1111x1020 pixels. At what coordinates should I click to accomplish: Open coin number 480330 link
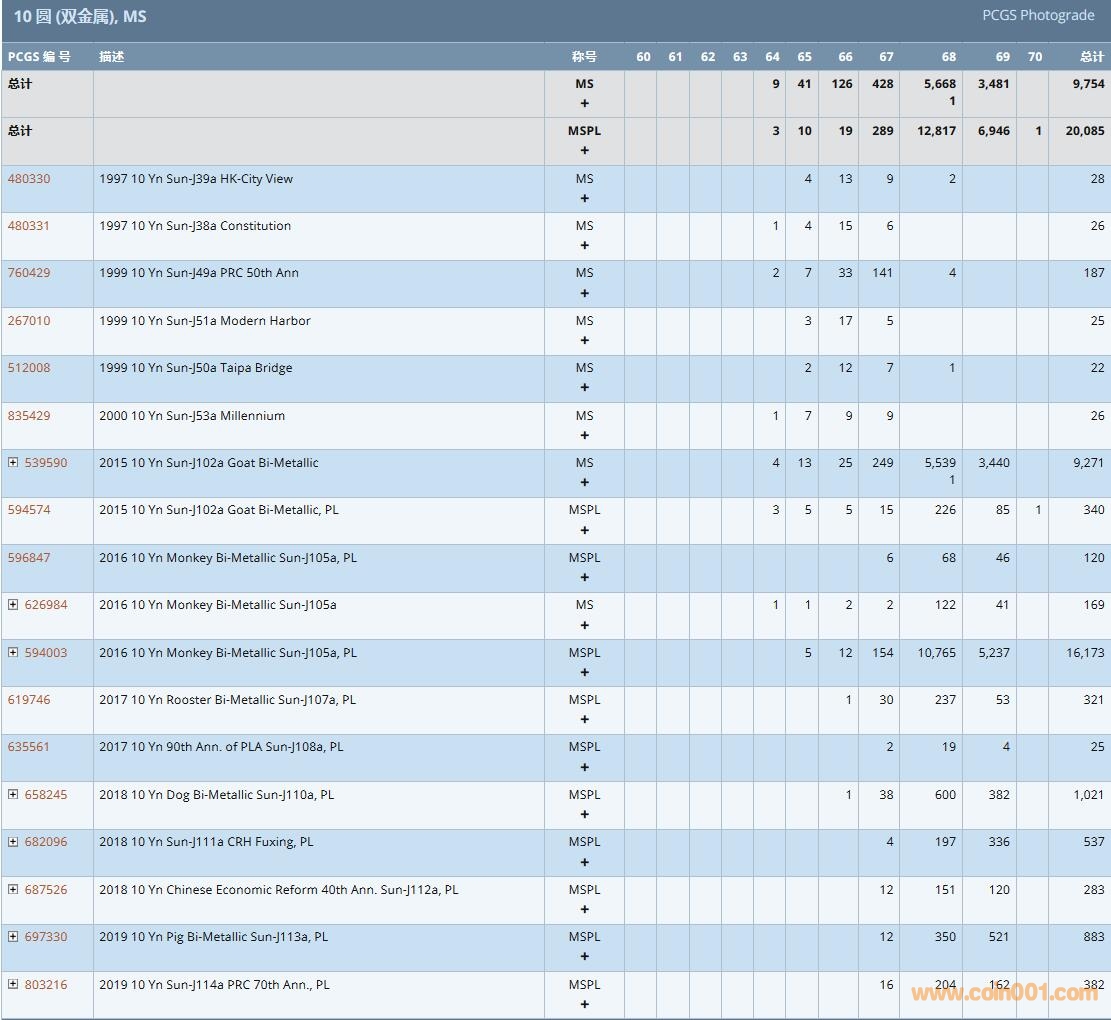coord(29,179)
